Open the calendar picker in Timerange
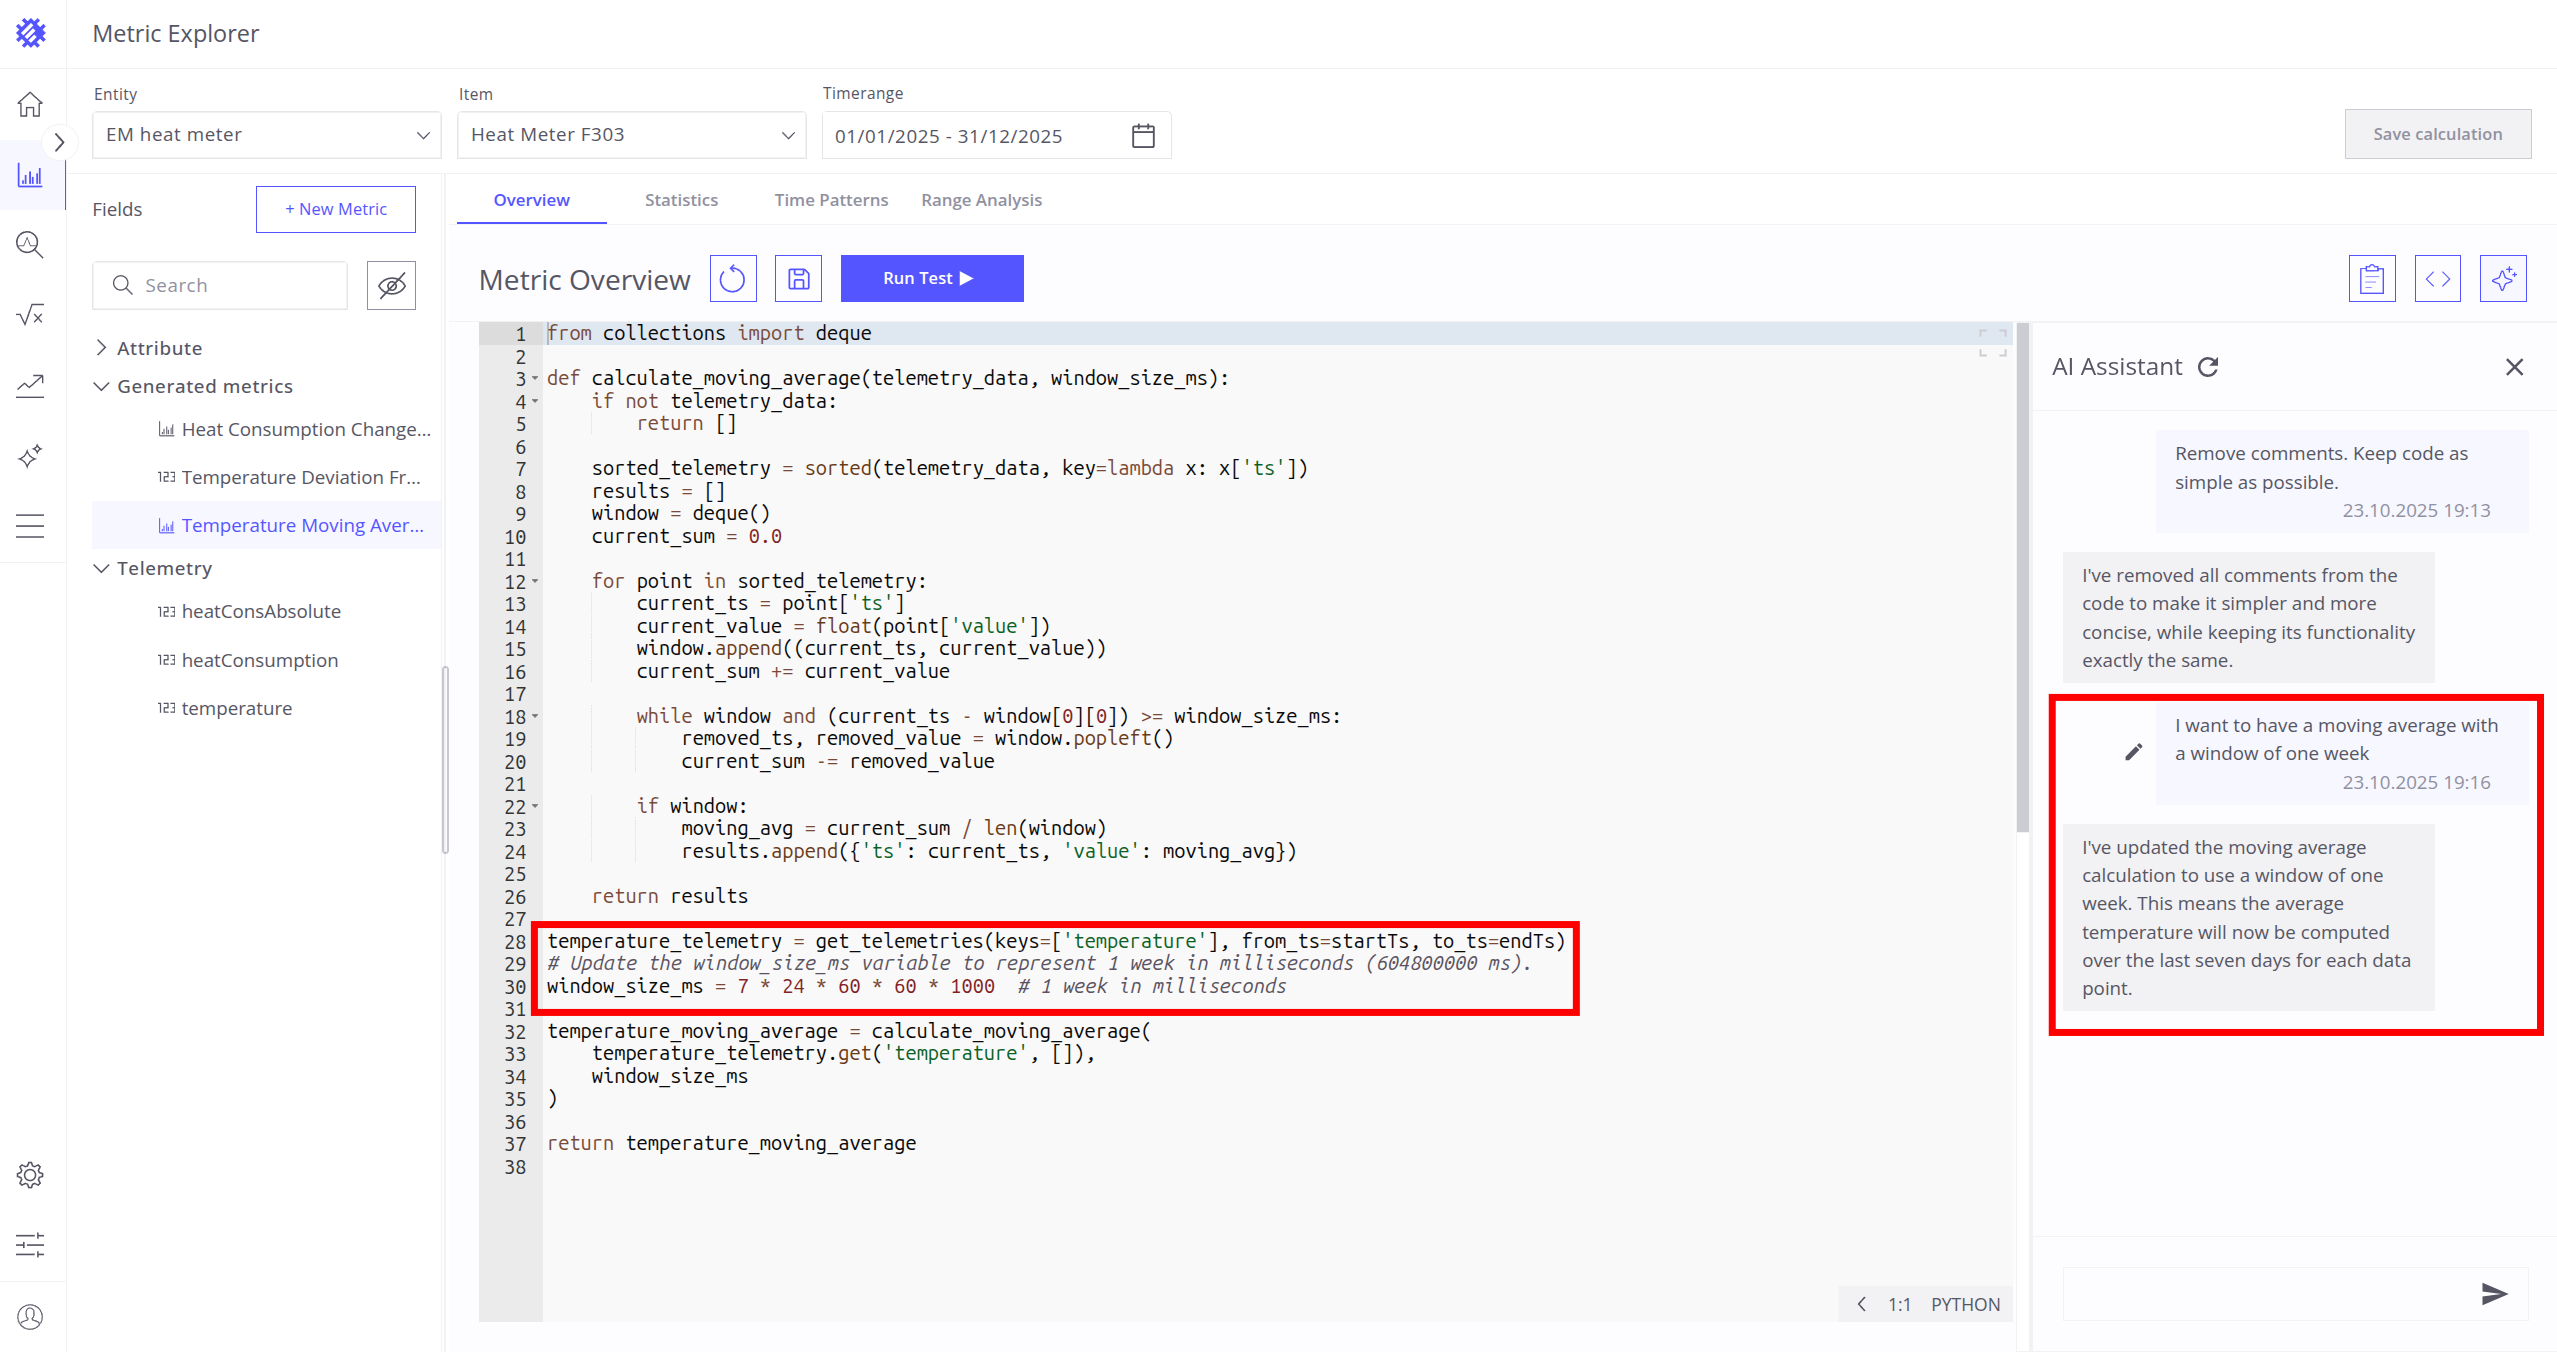2557x1352 pixels. [1143, 136]
